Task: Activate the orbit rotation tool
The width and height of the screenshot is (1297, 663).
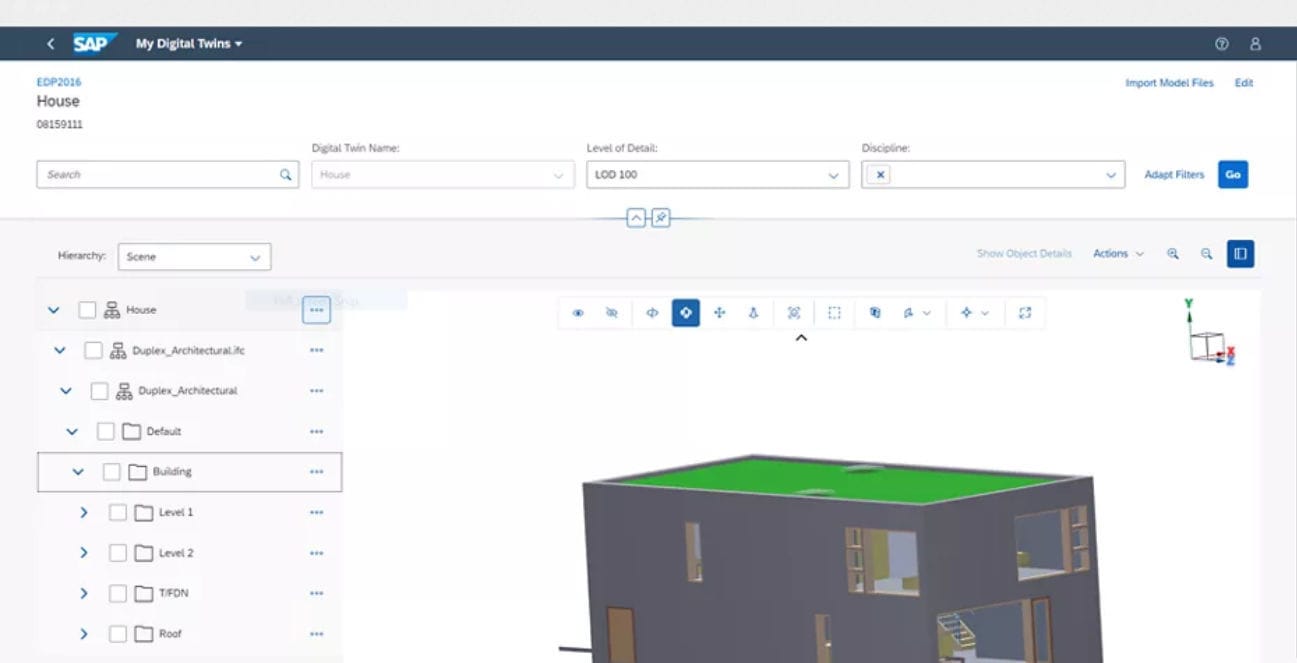Action: 684,312
